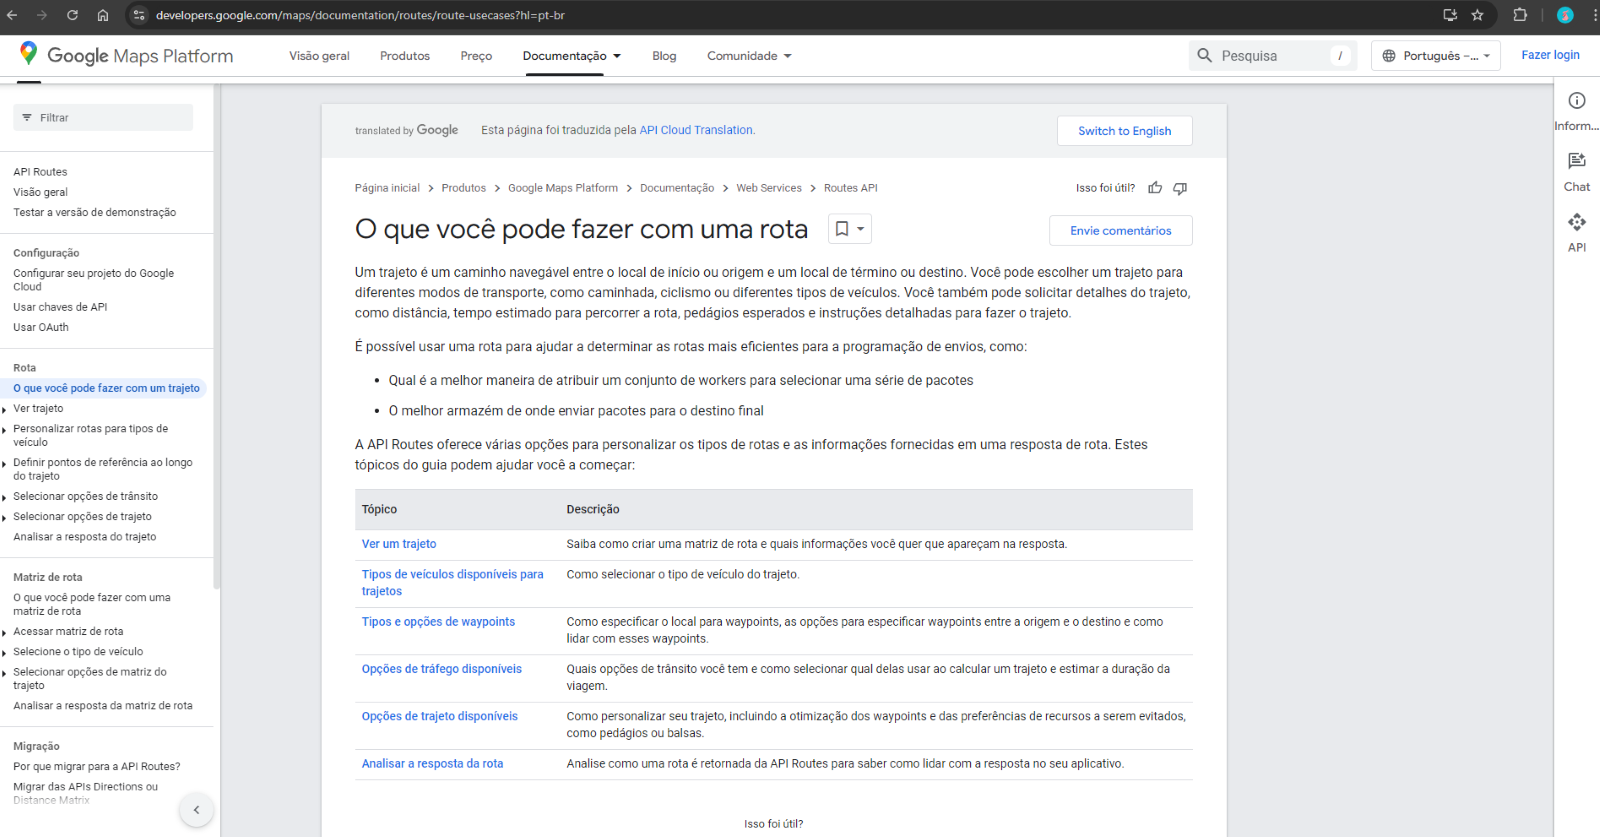Open Tipos de veículos disponíveis para trajetos
This screenshot has height=837, width=1600.
click(453, 583)
